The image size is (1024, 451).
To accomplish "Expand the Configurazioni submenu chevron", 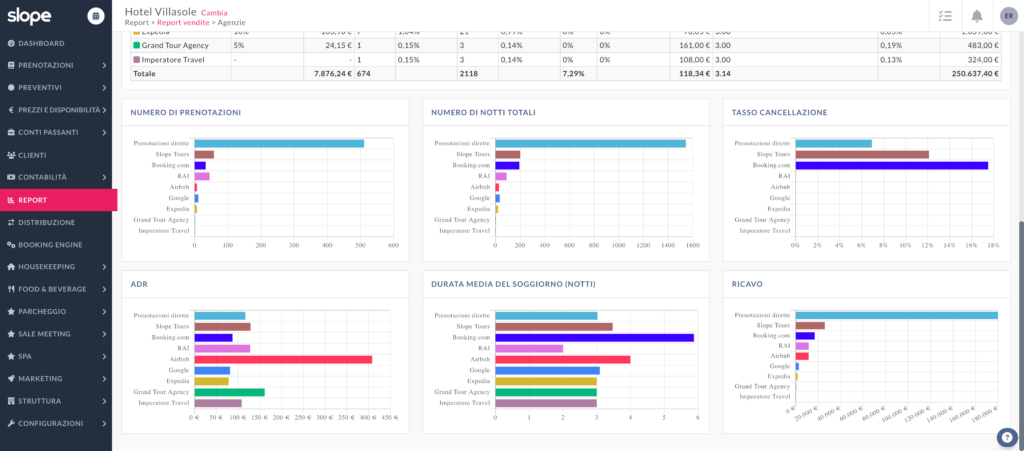I will [104, 423].
